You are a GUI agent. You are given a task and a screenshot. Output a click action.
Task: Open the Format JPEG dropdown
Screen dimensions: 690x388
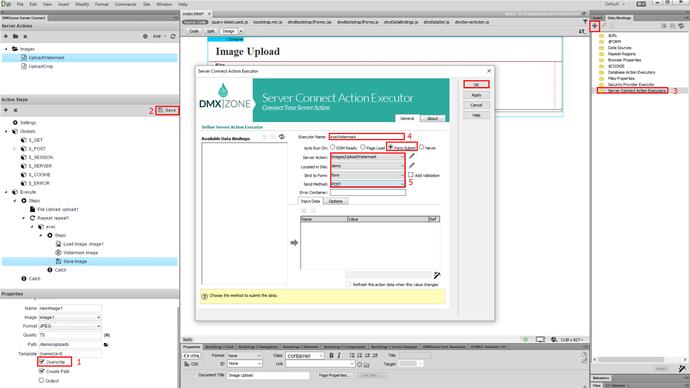pos(70,326)
